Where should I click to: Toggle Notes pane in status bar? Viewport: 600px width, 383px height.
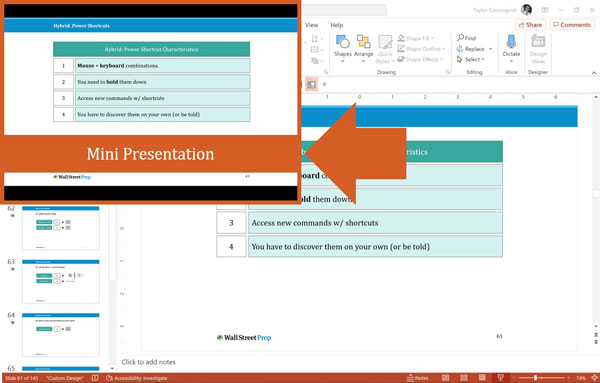[417, 378]
